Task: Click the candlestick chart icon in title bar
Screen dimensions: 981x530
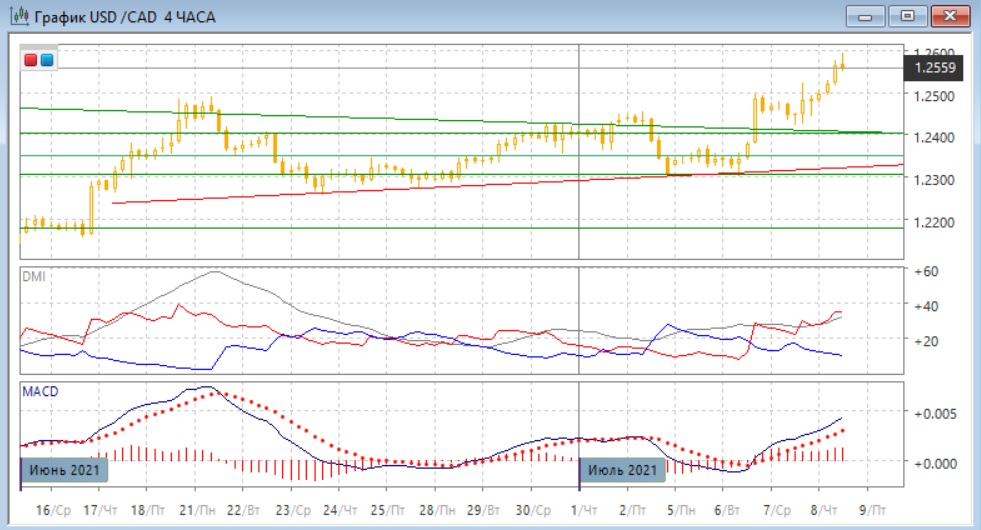Action: (x=17, y=17)
